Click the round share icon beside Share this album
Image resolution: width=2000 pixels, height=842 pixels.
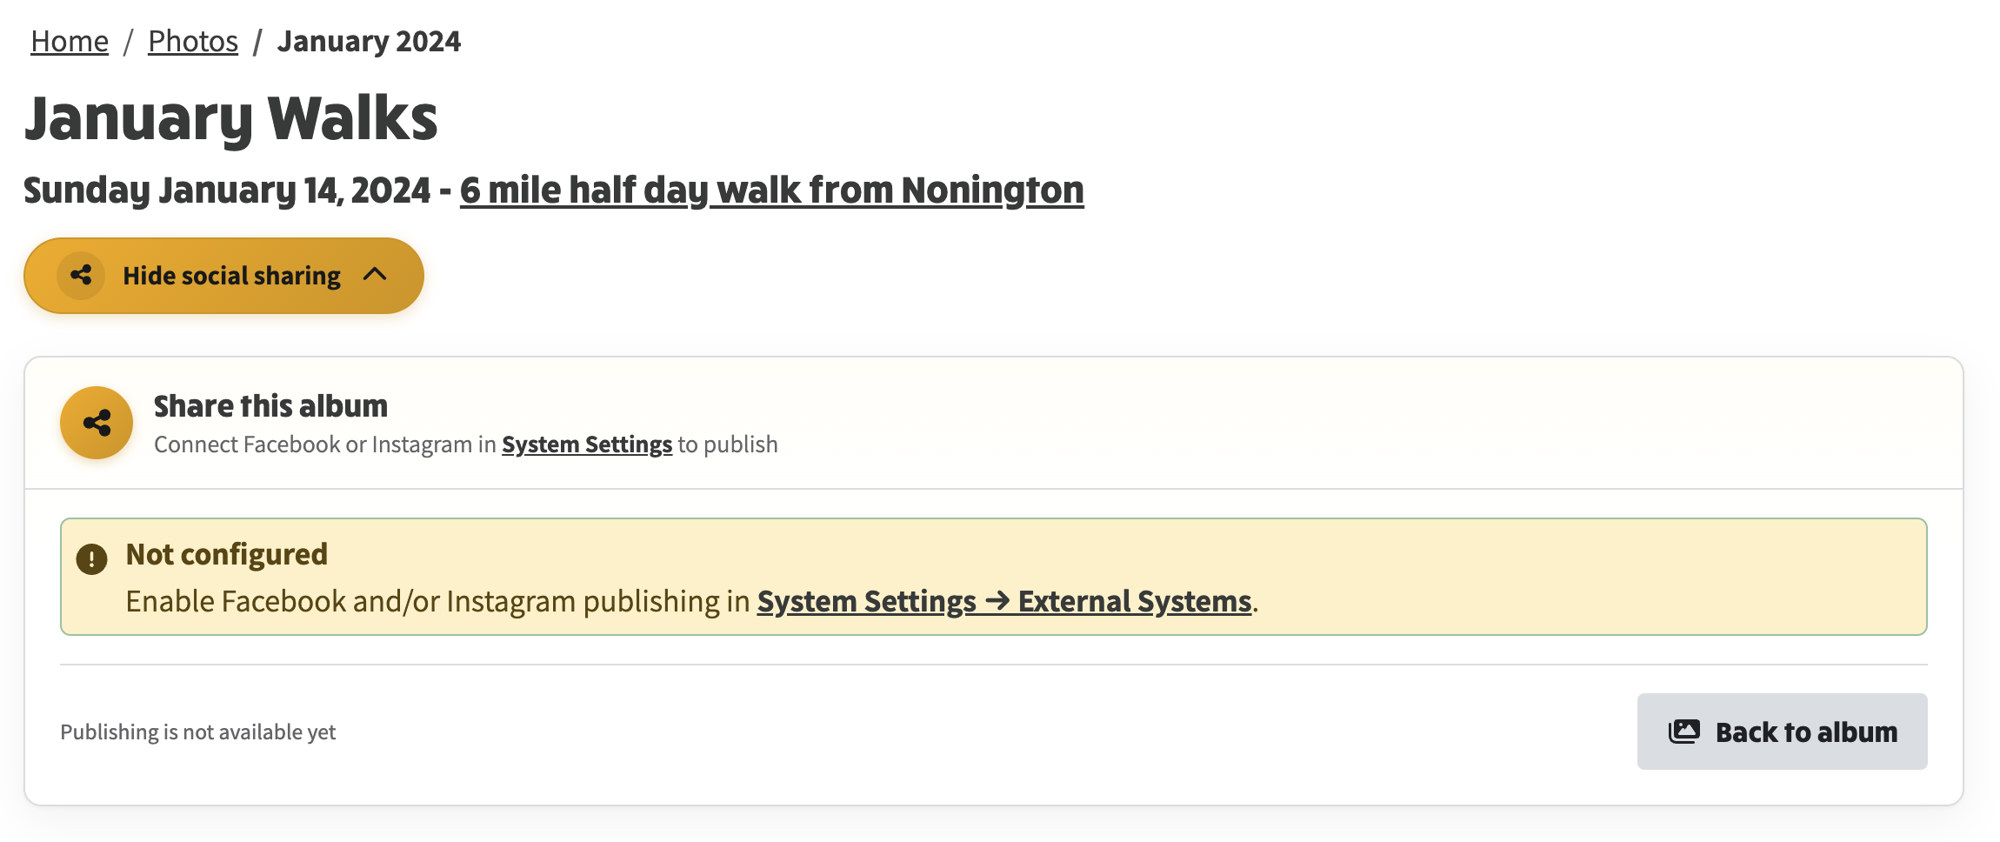[96, 423]
